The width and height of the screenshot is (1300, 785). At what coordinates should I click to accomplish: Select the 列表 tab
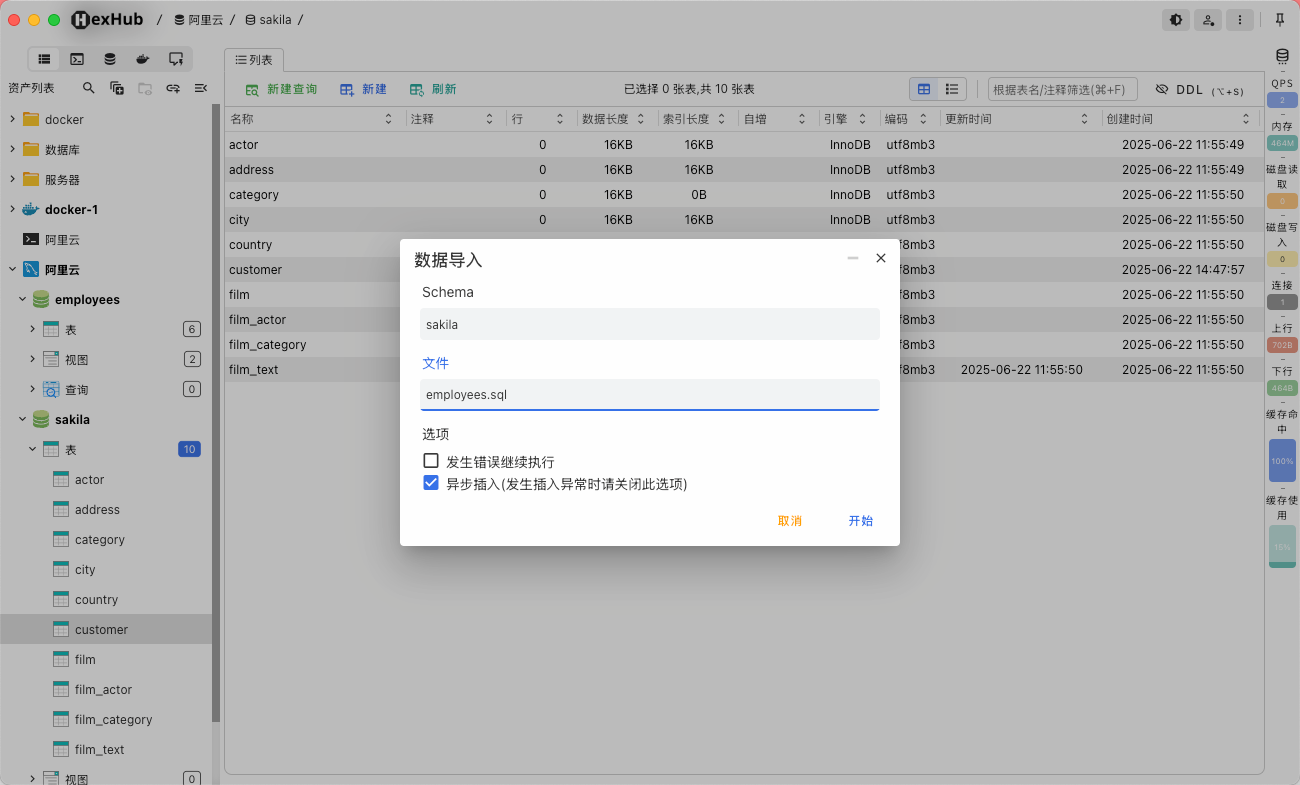(254, 60)
